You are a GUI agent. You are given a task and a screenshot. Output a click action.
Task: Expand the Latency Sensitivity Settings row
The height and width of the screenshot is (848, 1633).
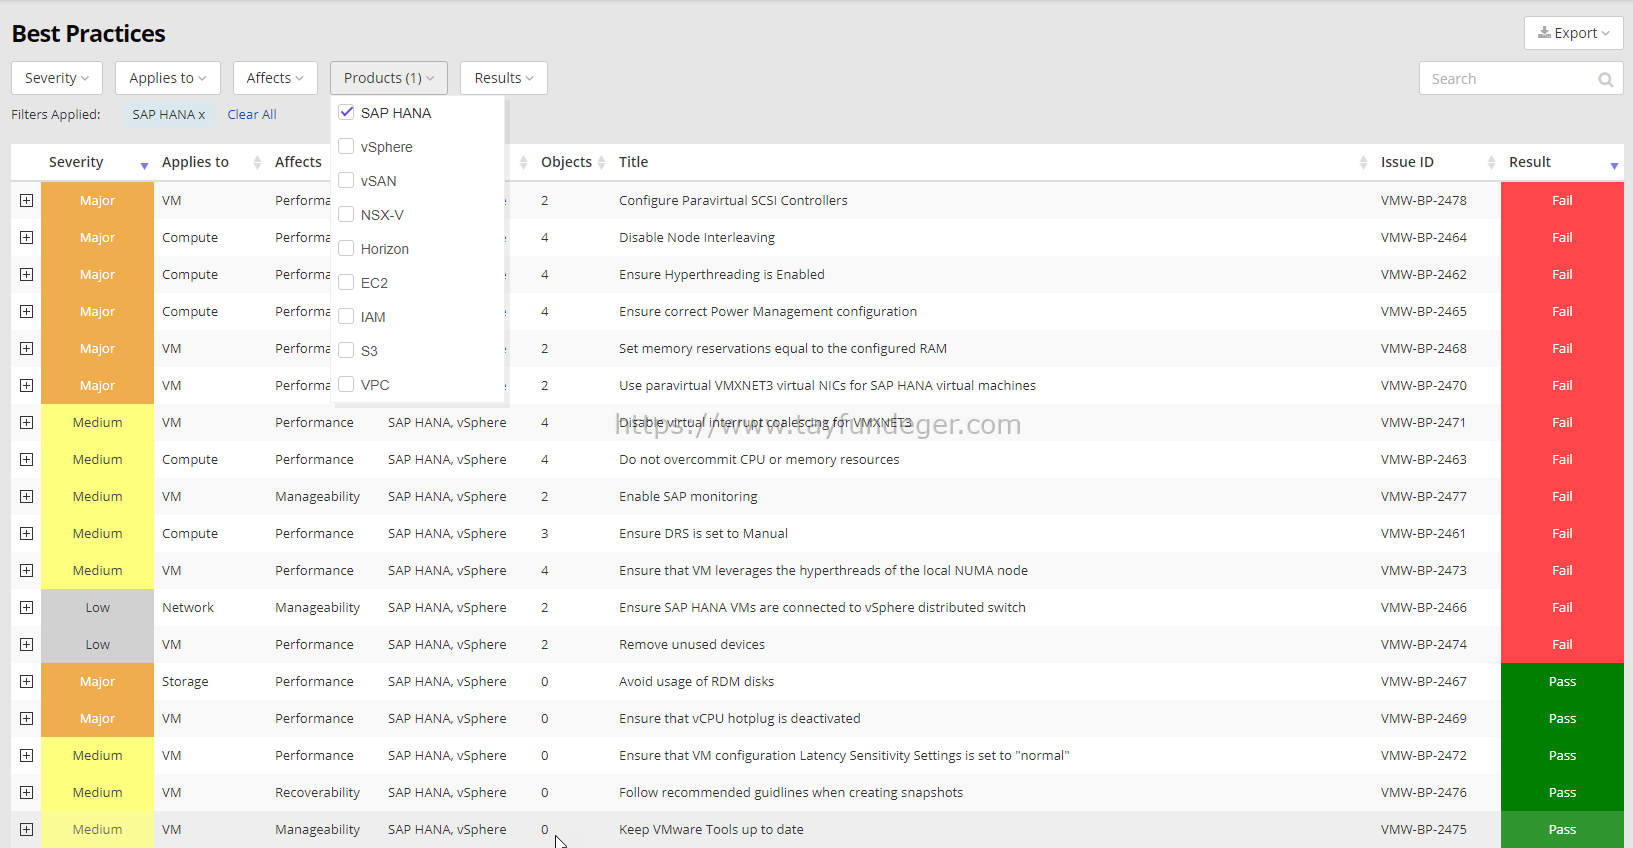(26, 755)
